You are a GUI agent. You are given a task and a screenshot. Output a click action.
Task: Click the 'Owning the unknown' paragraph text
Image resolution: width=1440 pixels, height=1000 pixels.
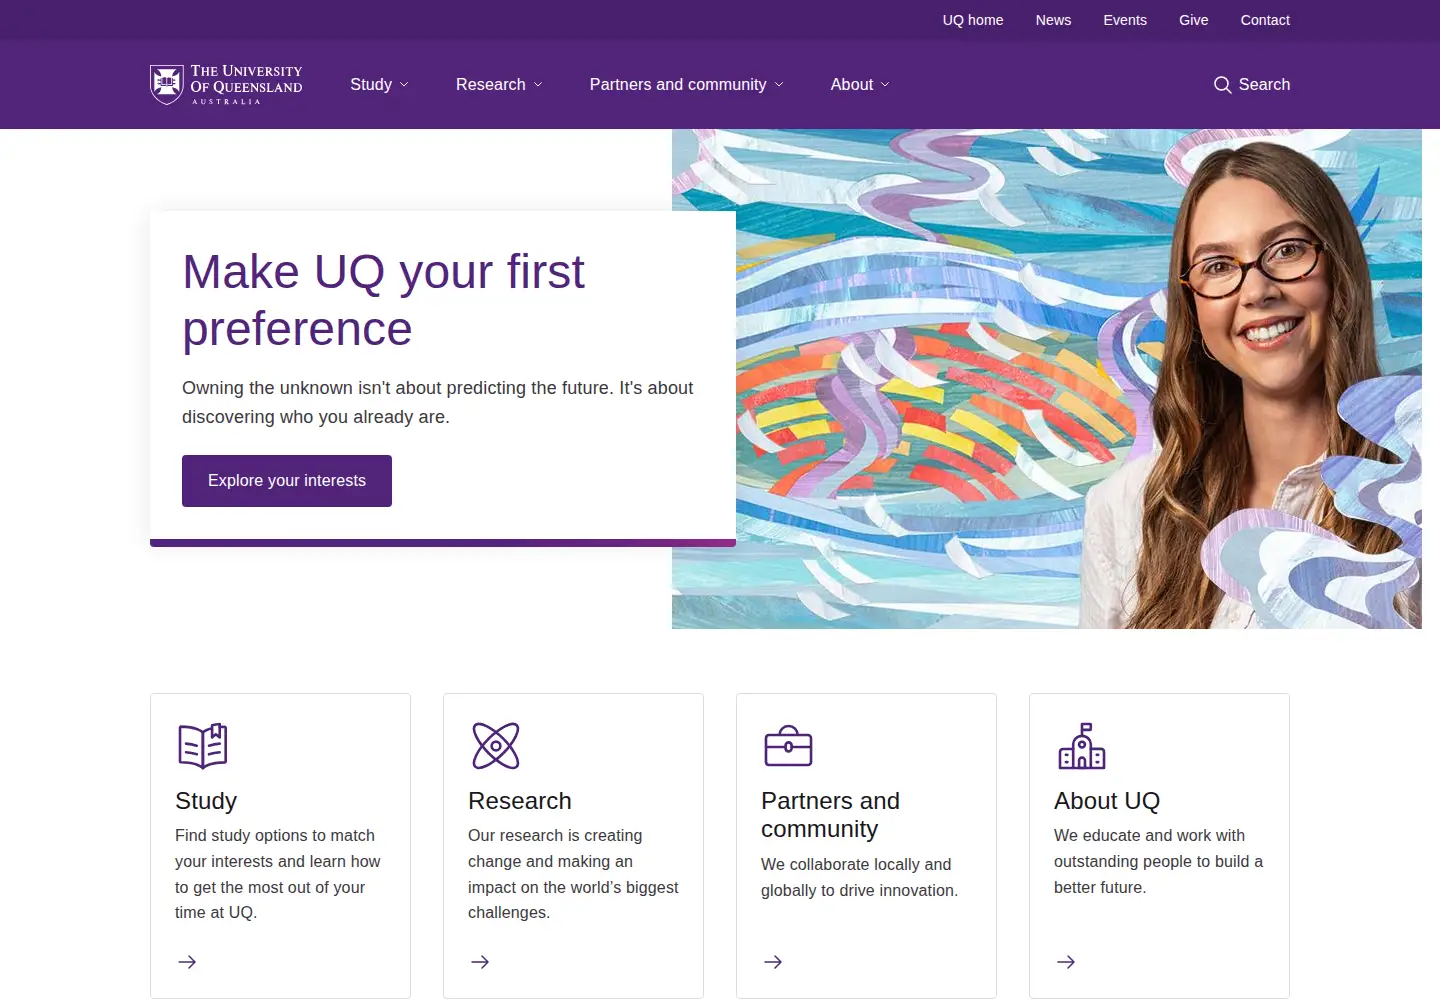[x=437, y=402]
